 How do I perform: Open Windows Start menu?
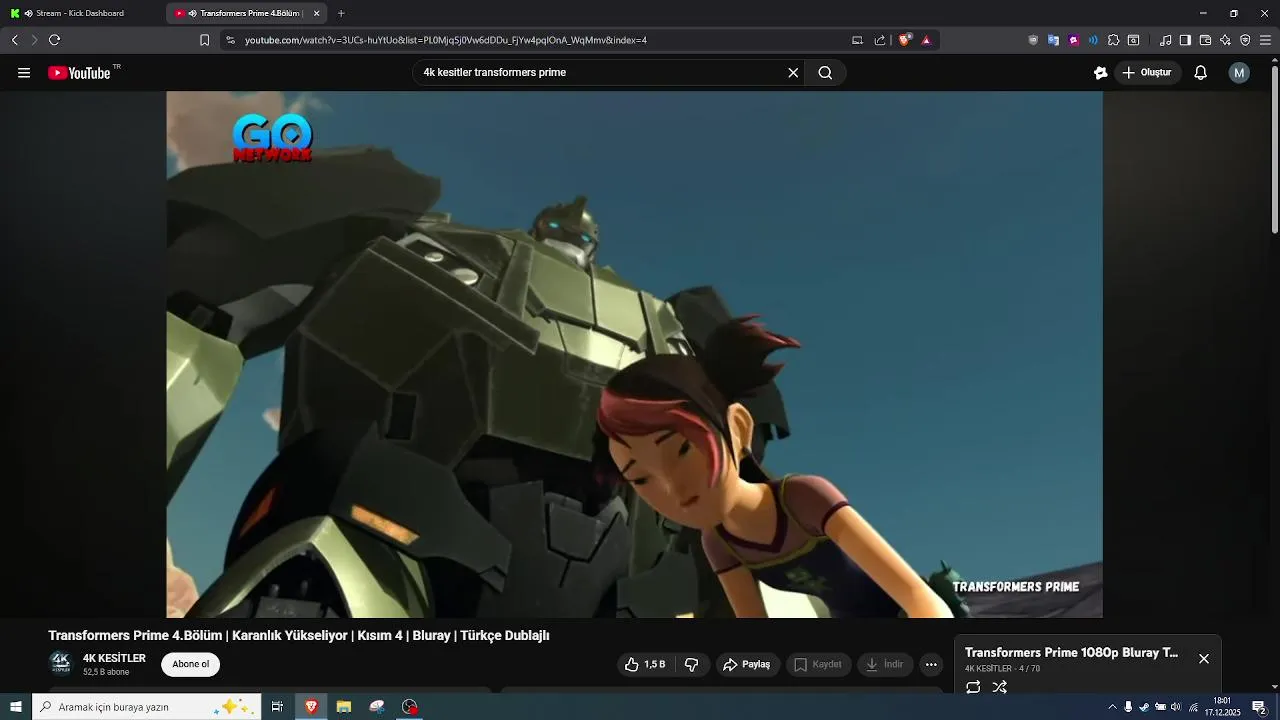(x=15, y=707)
